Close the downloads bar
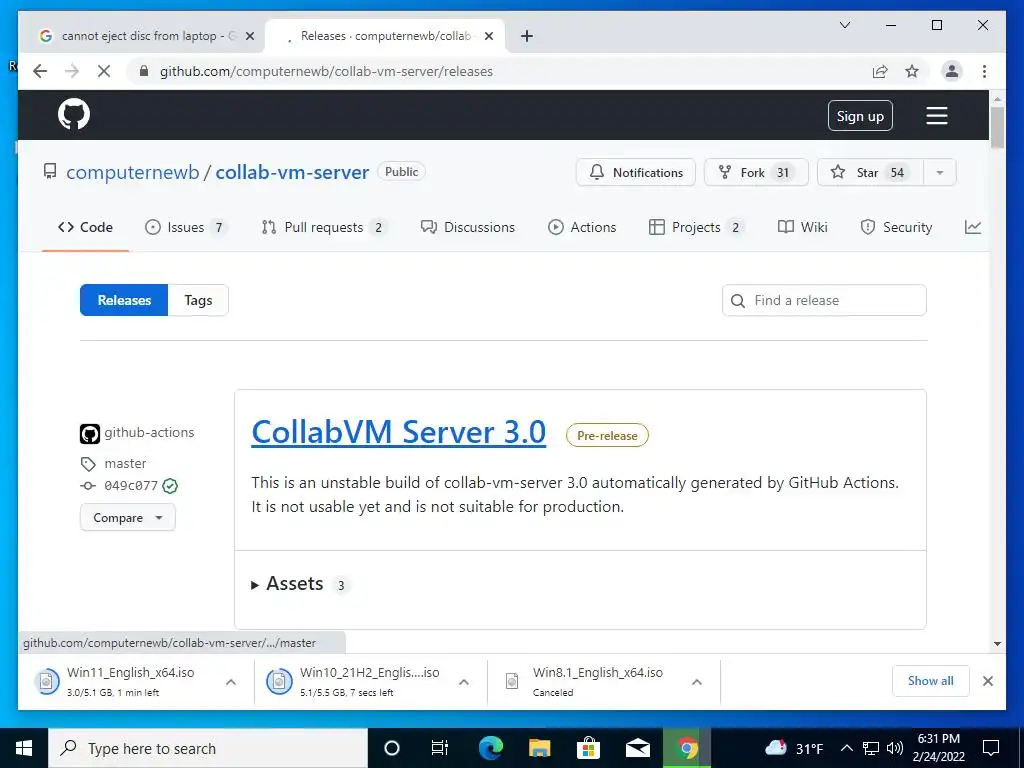The width and height of the screenshot is (1024, 768). (987, 681)
